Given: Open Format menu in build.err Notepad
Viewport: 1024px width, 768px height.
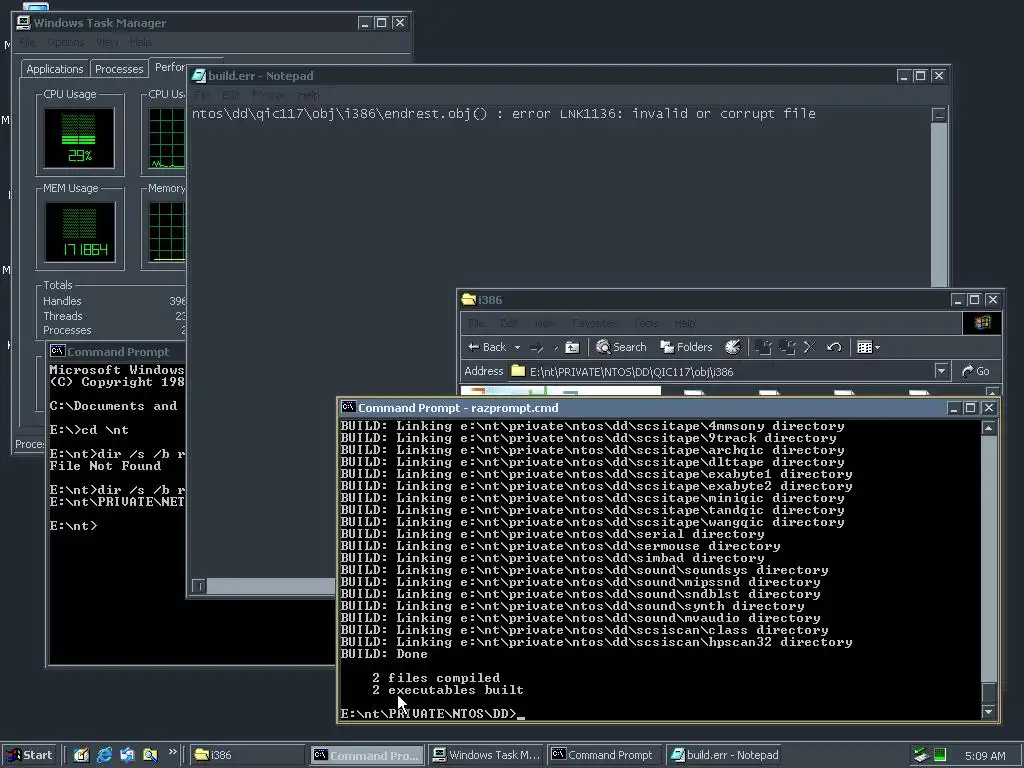Looking at the screenshot, I should tap(269, 95).
